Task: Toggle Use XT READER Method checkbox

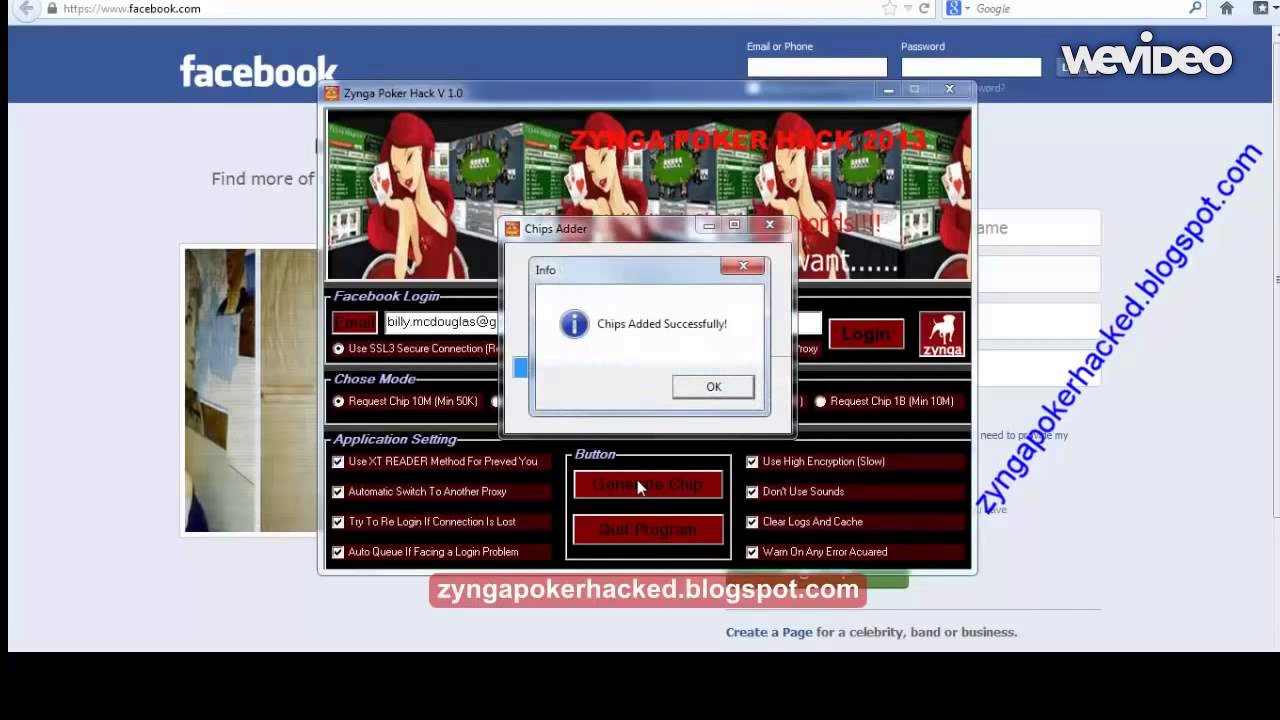Action: [x=338, y=462]
